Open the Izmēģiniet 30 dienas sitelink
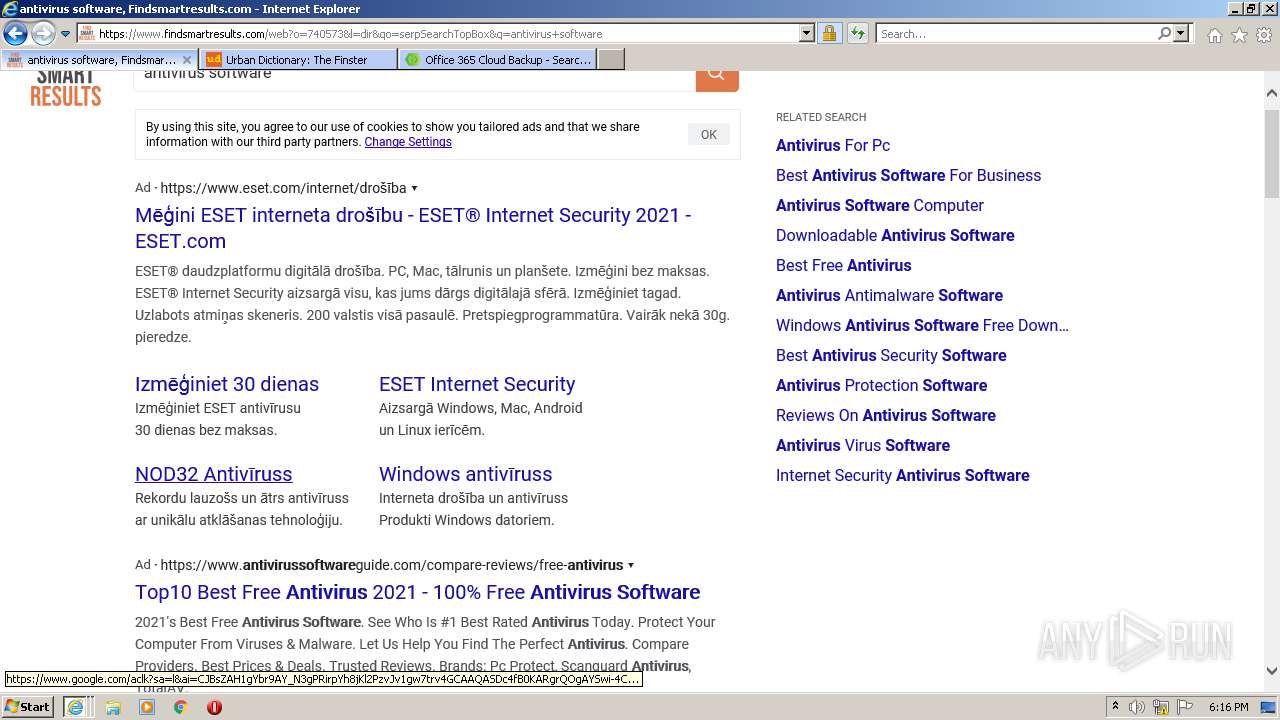The width and height of the screenshot is (1280, 720). point(227,384)
